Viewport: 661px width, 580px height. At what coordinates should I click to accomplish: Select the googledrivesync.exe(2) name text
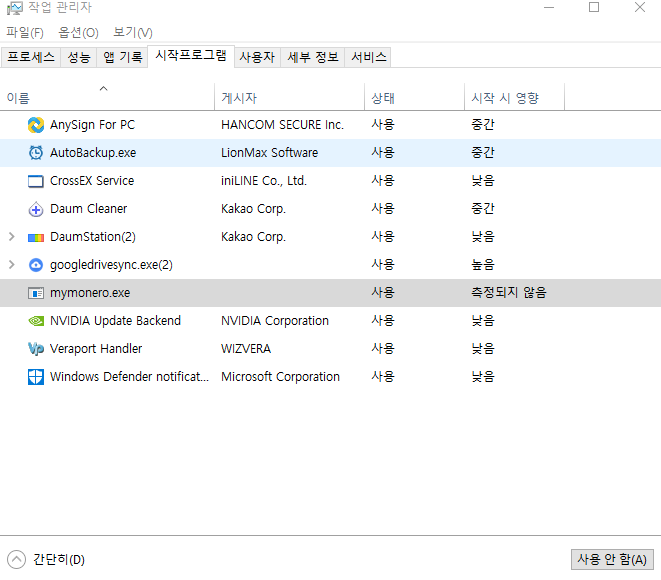coord(111,265)
